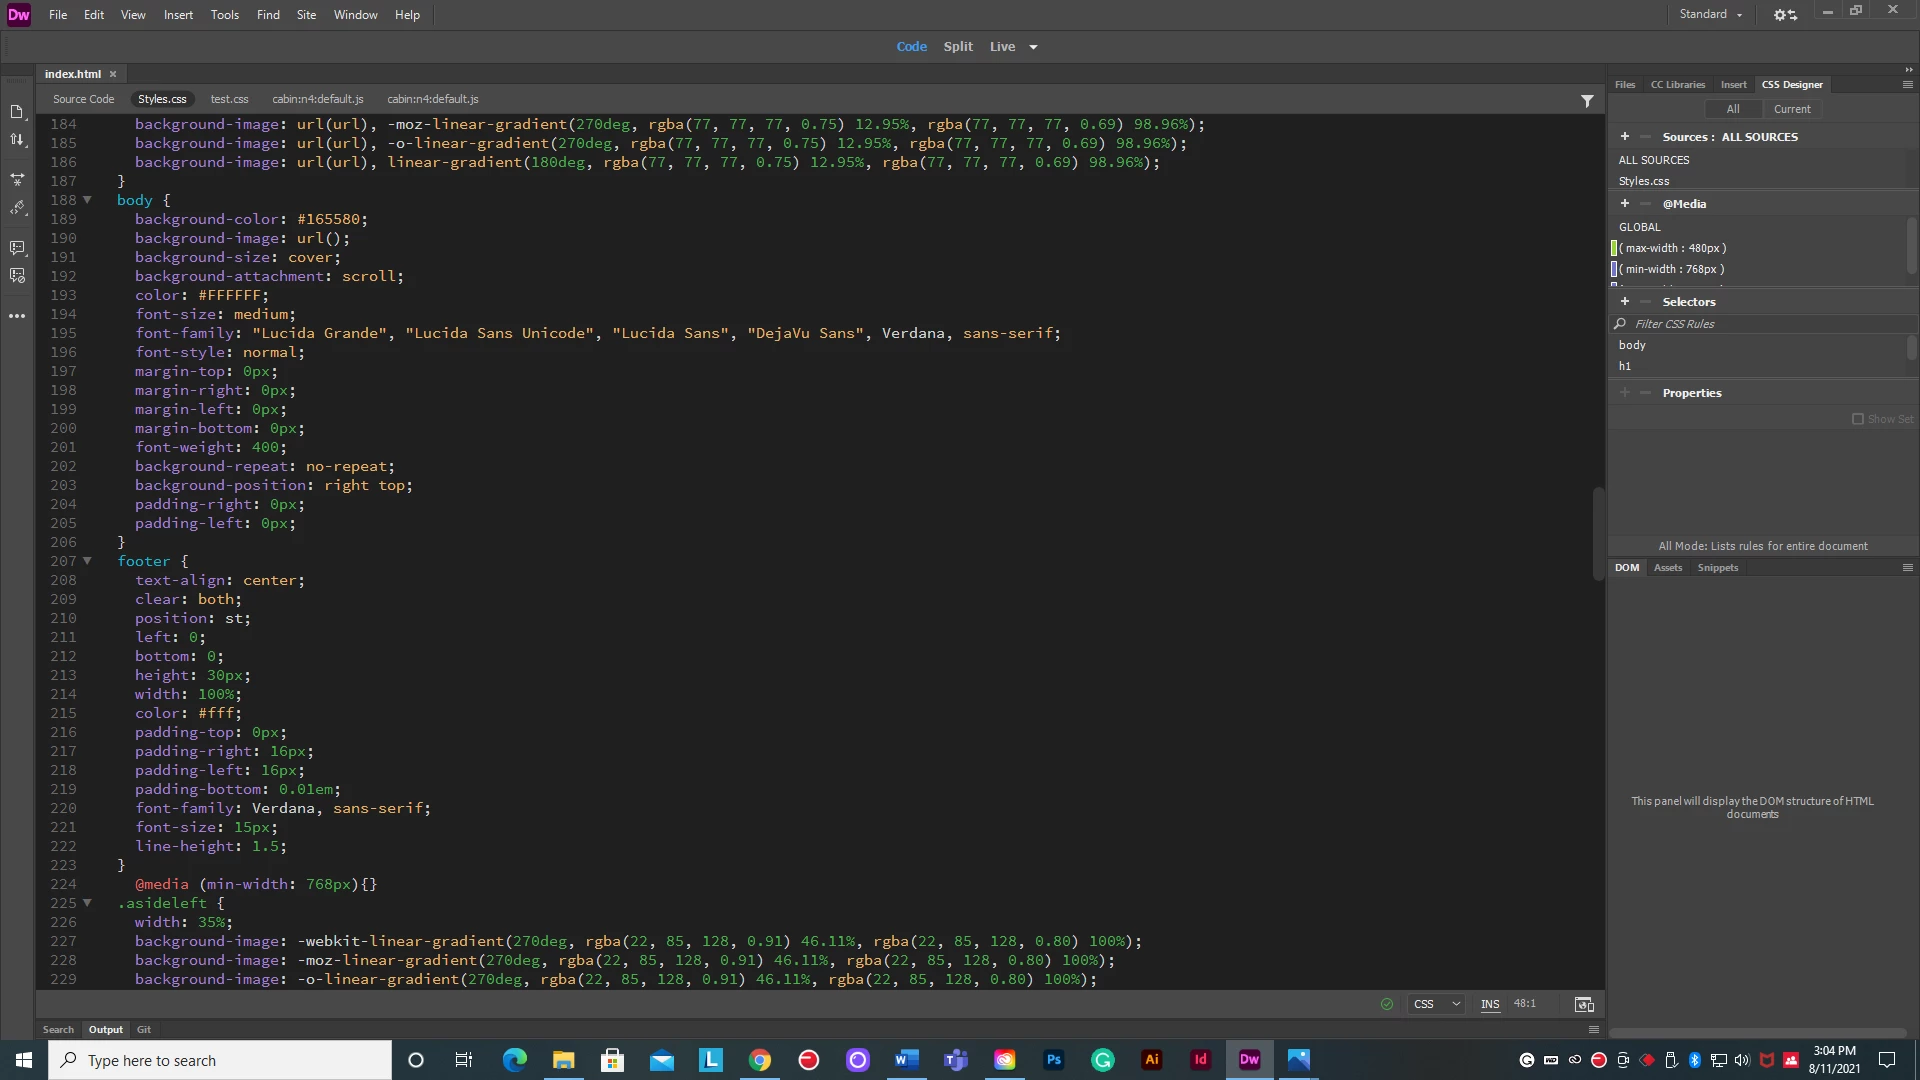Toggle the INS insert mode indicator
1920x1080 pixels.
point(1490,1004)
